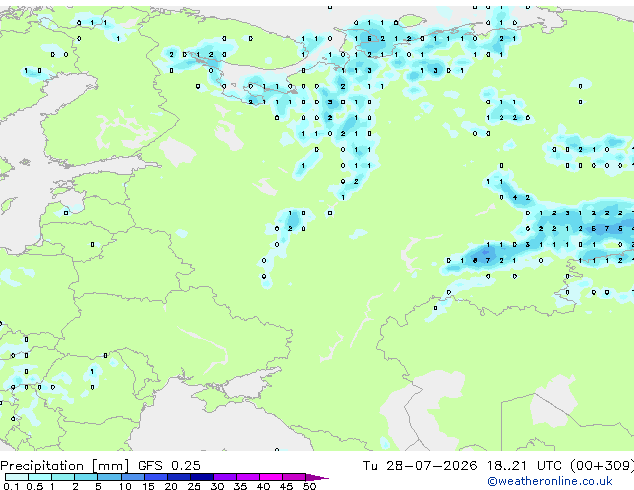Pick the legend swatch between 15 and 20
Screen dimensions: 634x490
click(156, 477)
